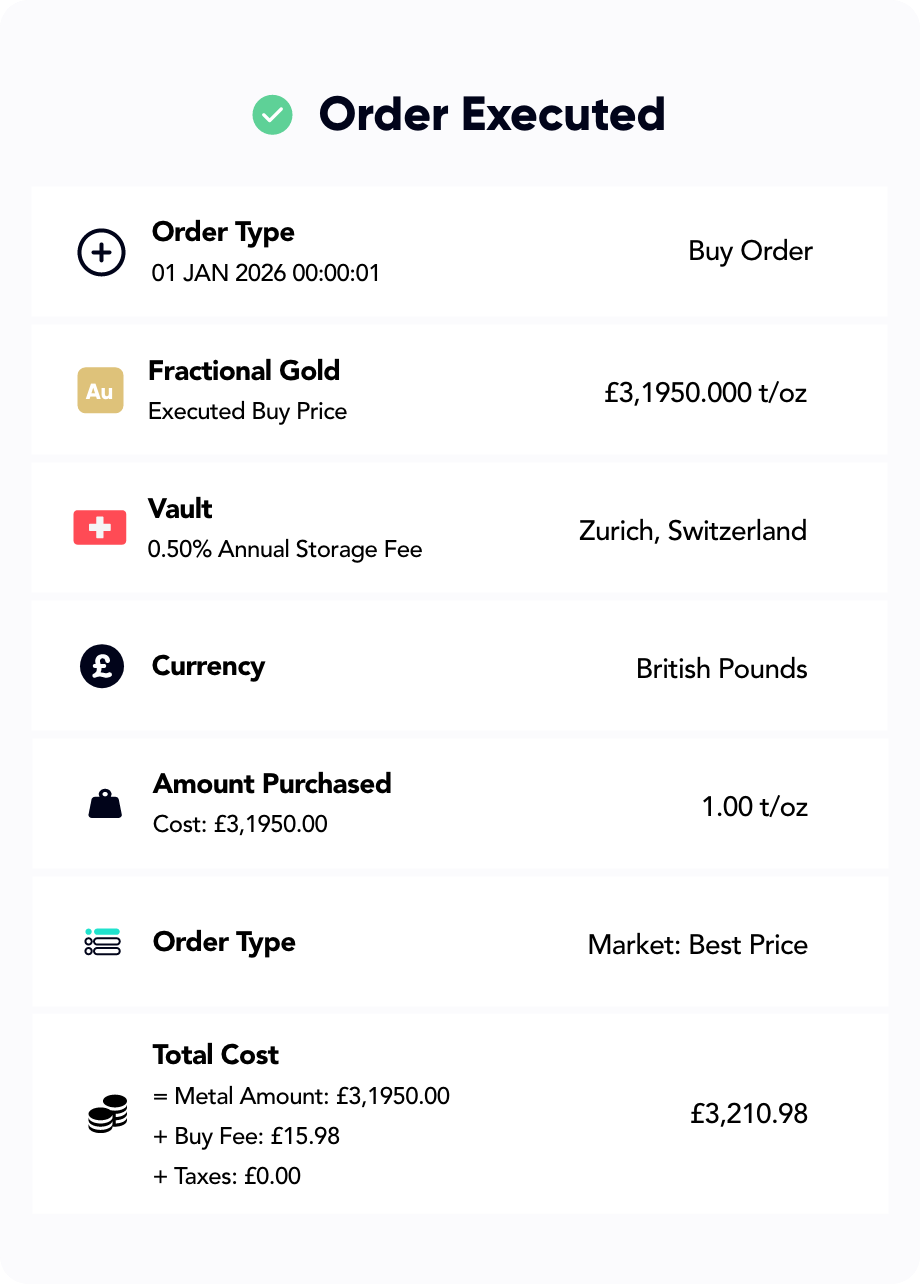Click the total cost £3,210.98
The image size is (920, 1284).
coord(748,1114)
